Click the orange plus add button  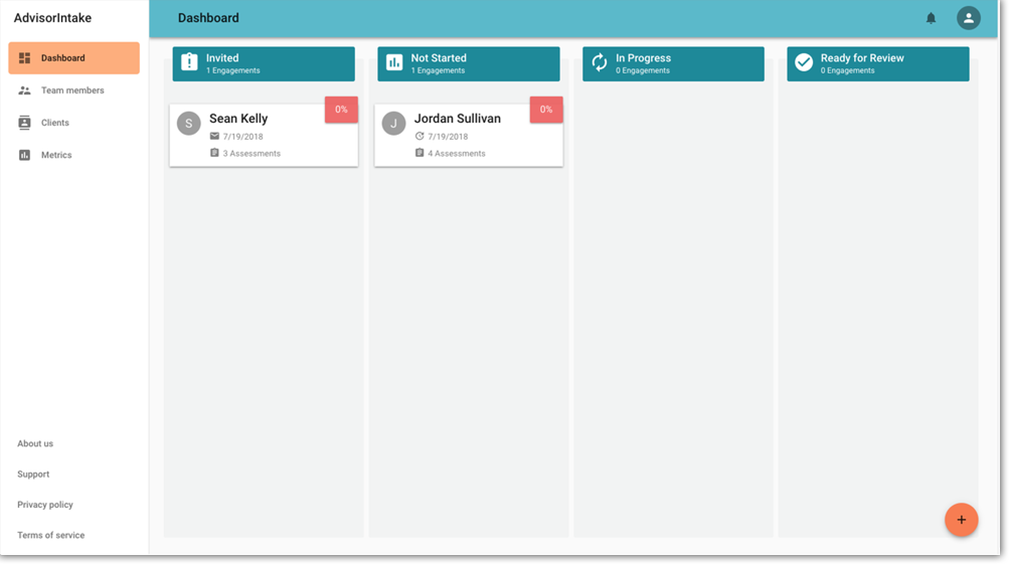coord(961,520)
